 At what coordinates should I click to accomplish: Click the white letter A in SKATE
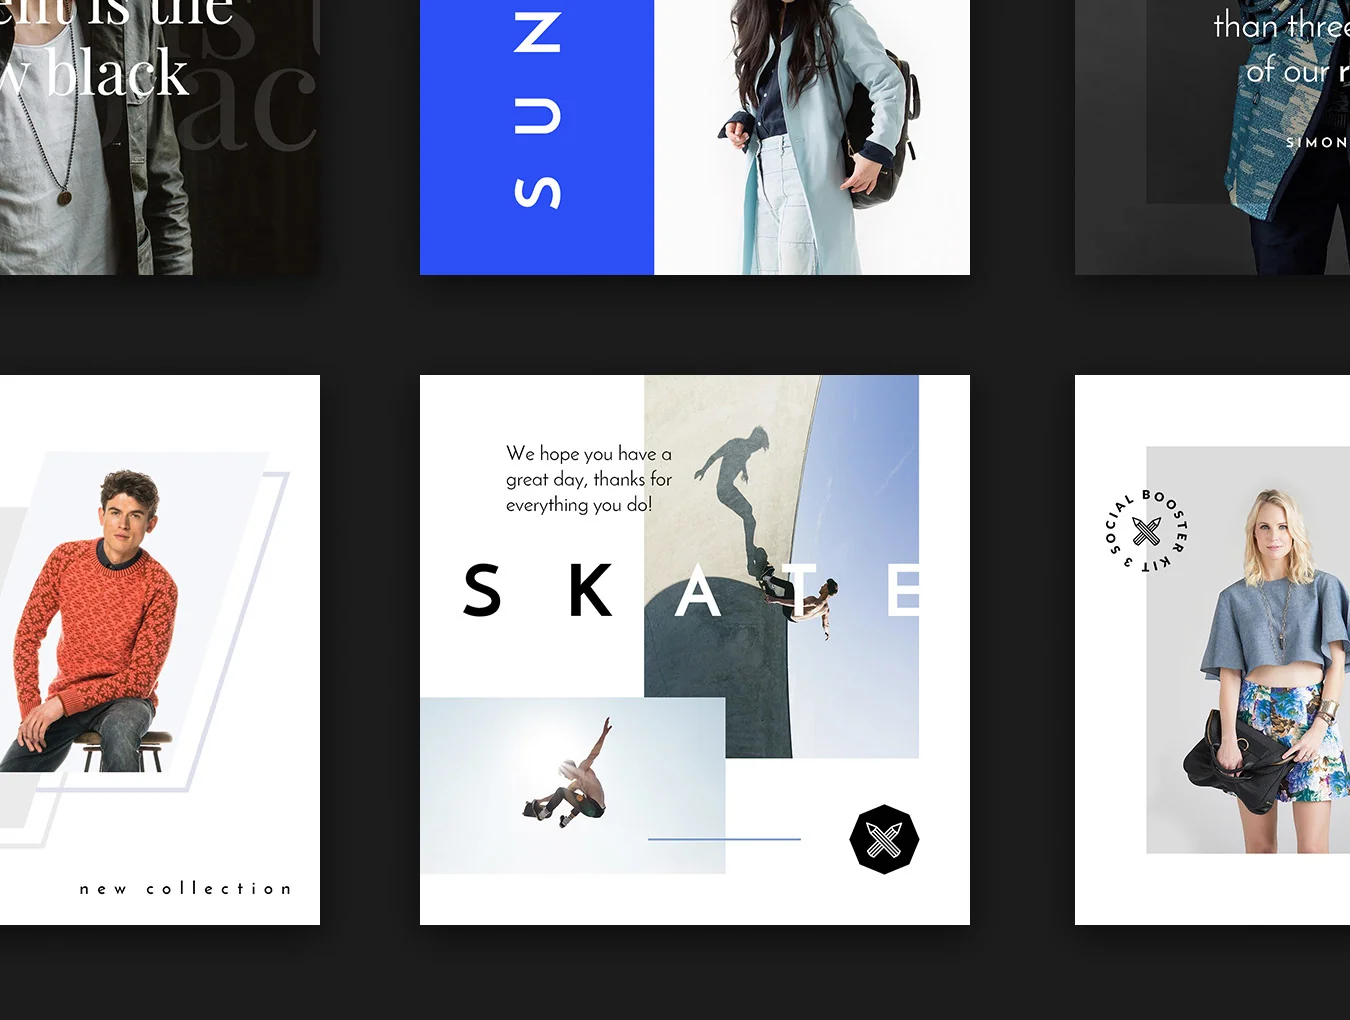point(697,591)
